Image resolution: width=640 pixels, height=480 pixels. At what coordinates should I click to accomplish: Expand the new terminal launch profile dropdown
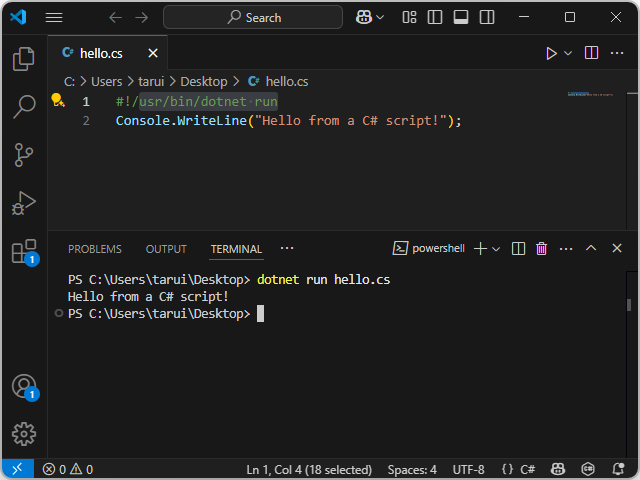(496, 249)
